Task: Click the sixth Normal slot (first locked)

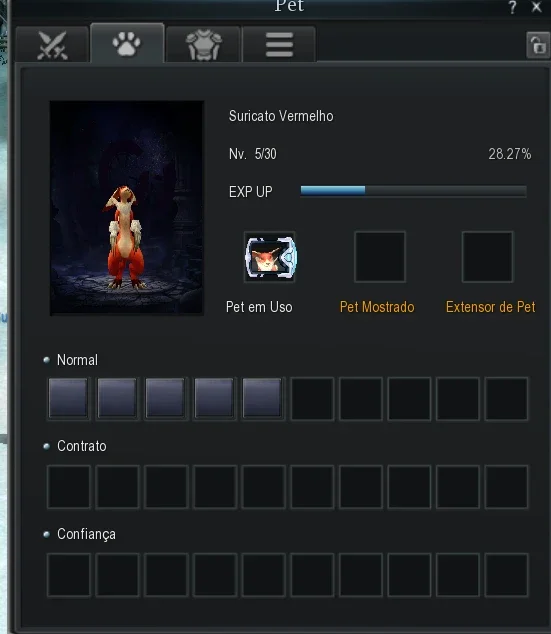Action: (x=312, y=399)
